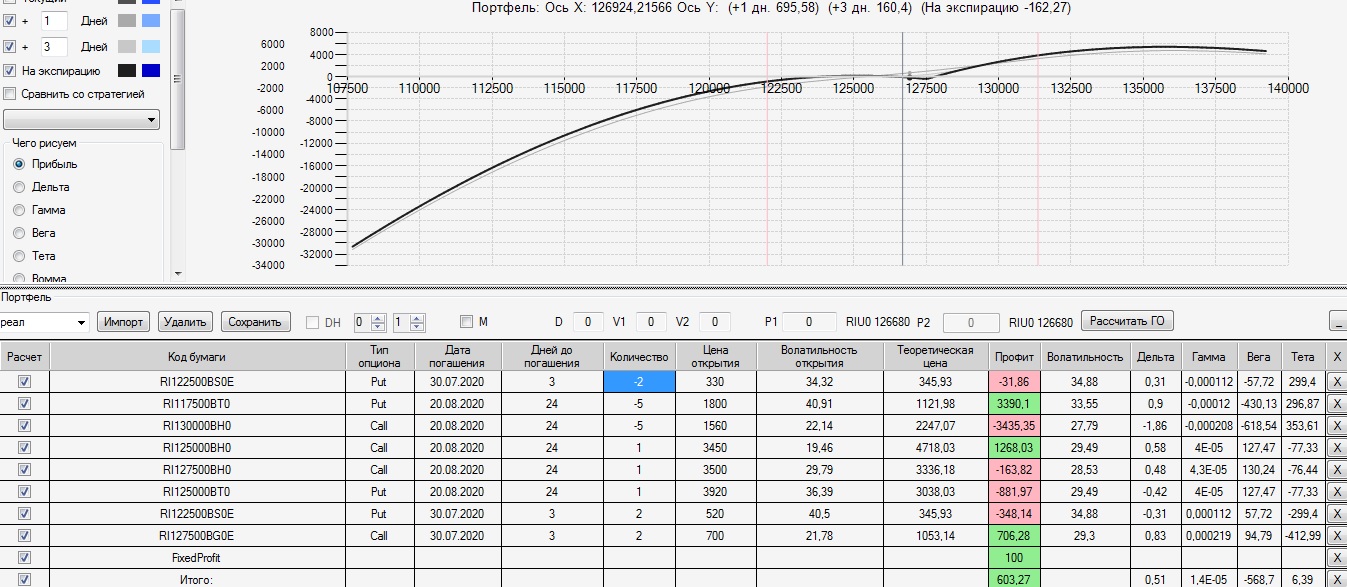
Task: Uncheck the +3 Дней curve checkbox
Action: [x=10, y=46]
